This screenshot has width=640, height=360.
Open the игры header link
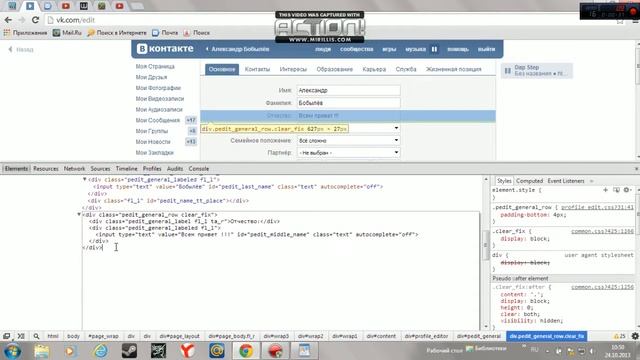pos(389,49)
